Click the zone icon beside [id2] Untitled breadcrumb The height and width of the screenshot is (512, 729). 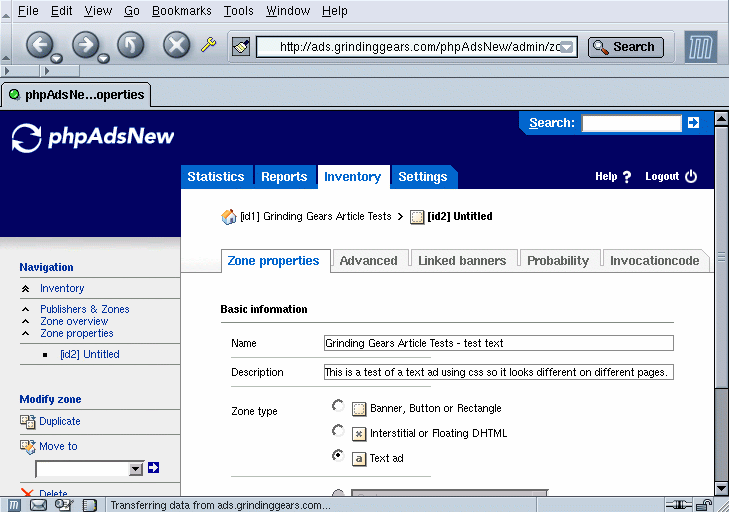(417, 217)
